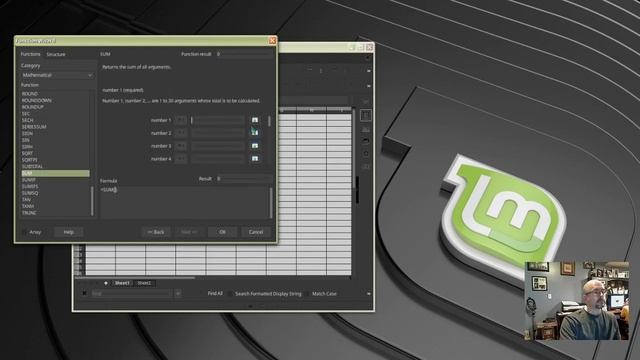Switch to the Structure tab
Viewport: 640px width, 360px height.
(x=56, y=54)
